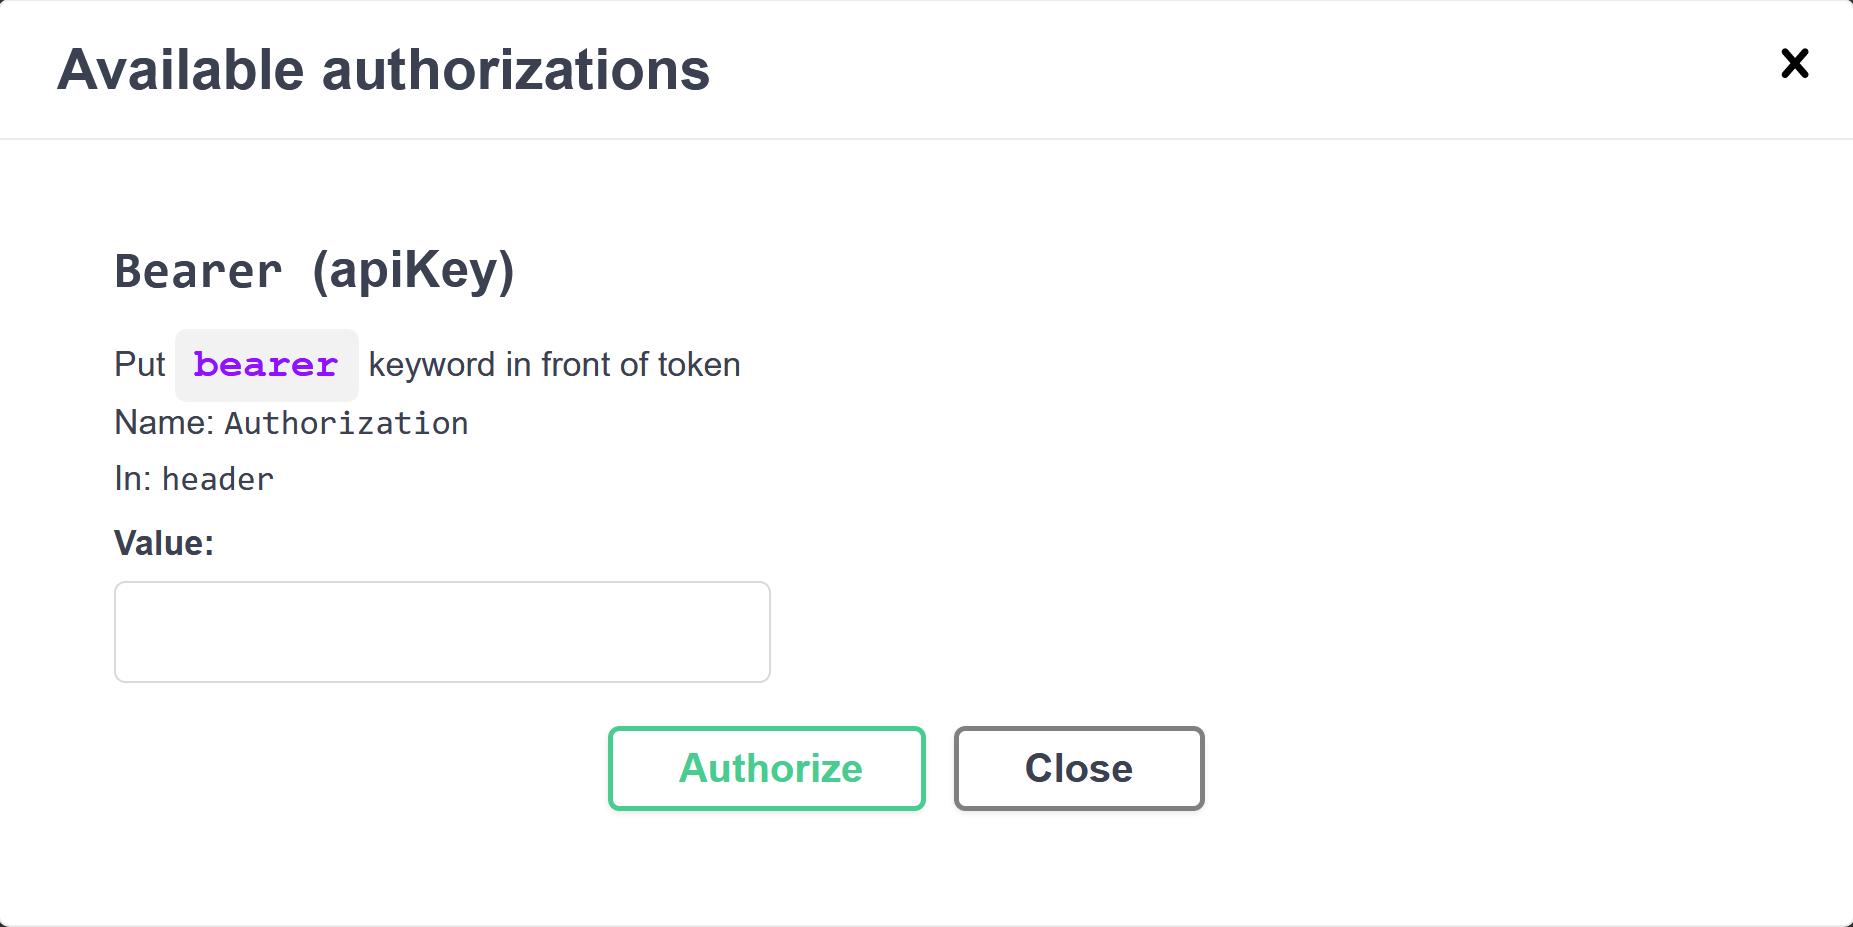Click the divider line under the dialog title
Image resolution: width=1853 pixels, height=927 pixels.
point(926,139)
